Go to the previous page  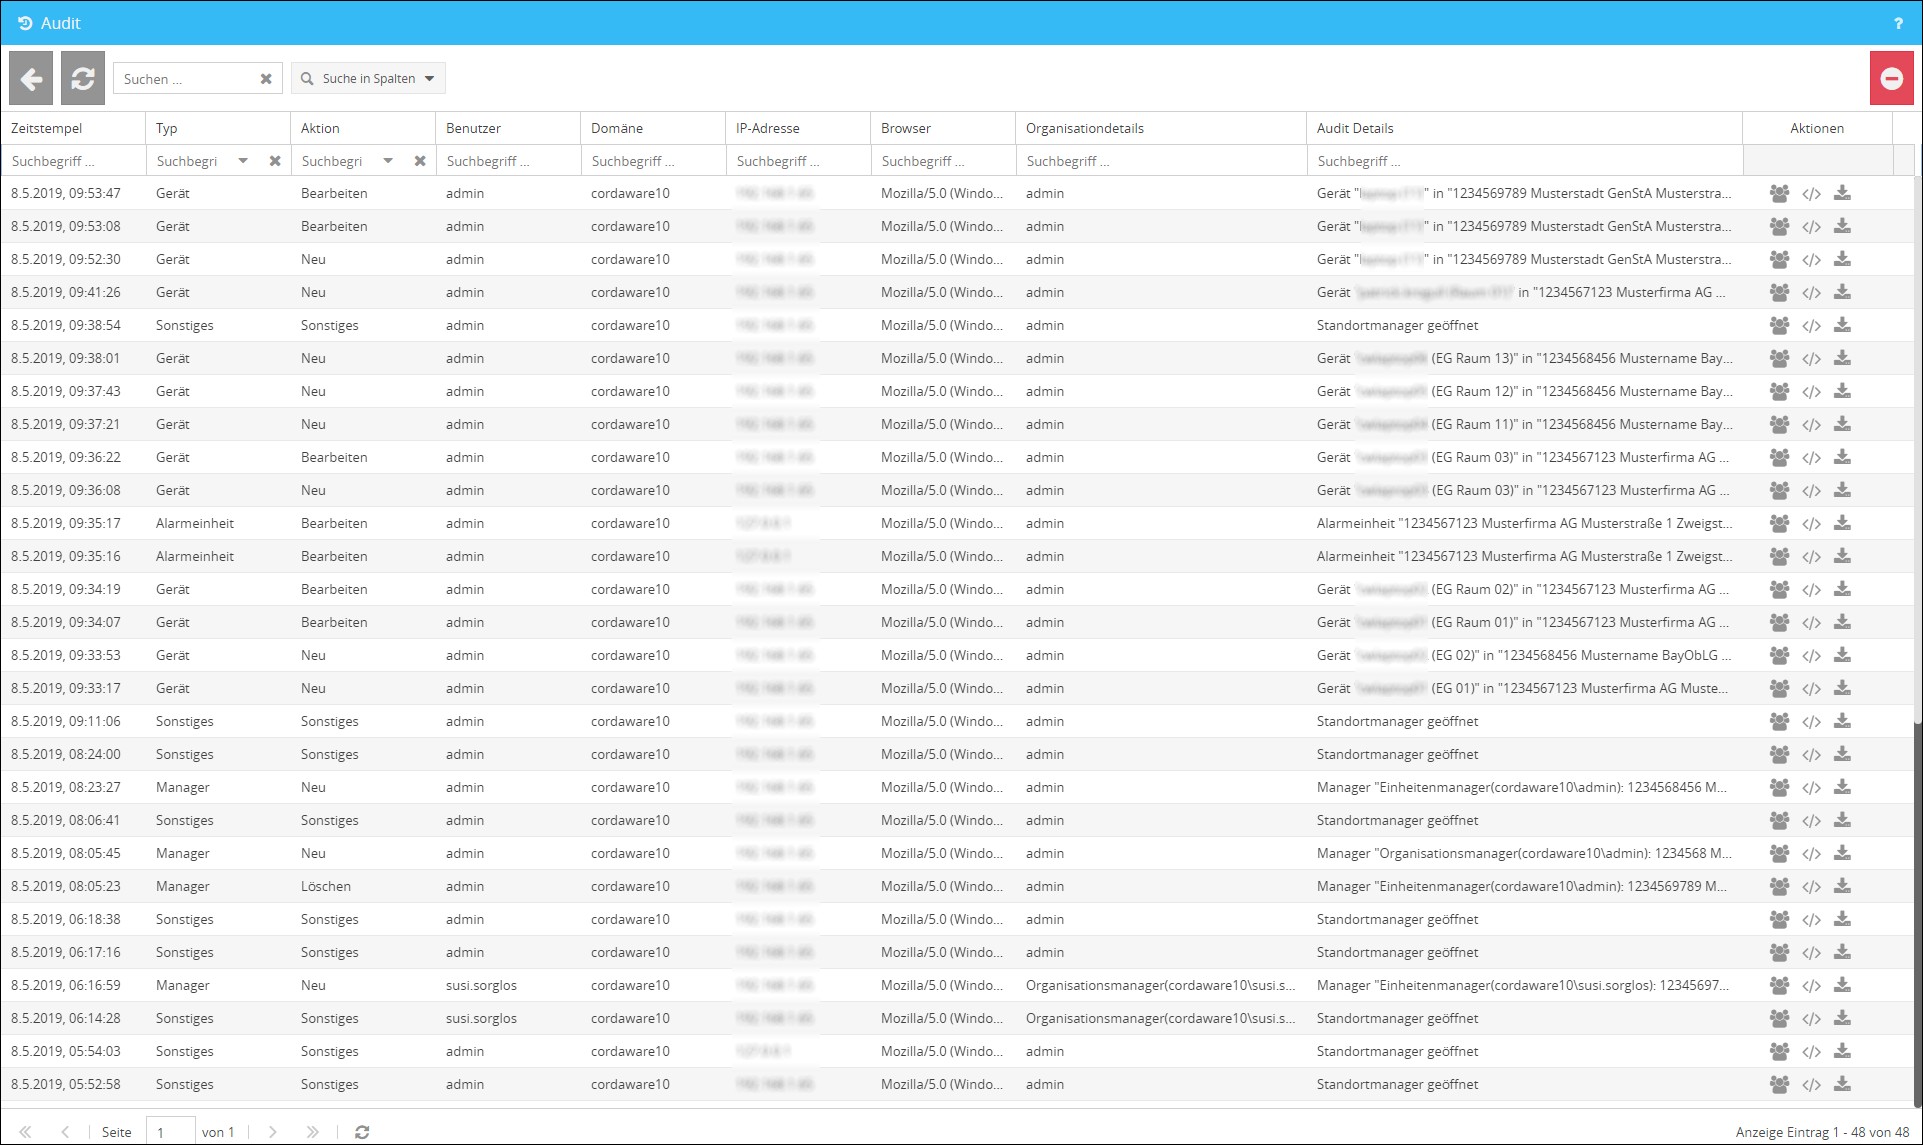[x=65, y=1132]
